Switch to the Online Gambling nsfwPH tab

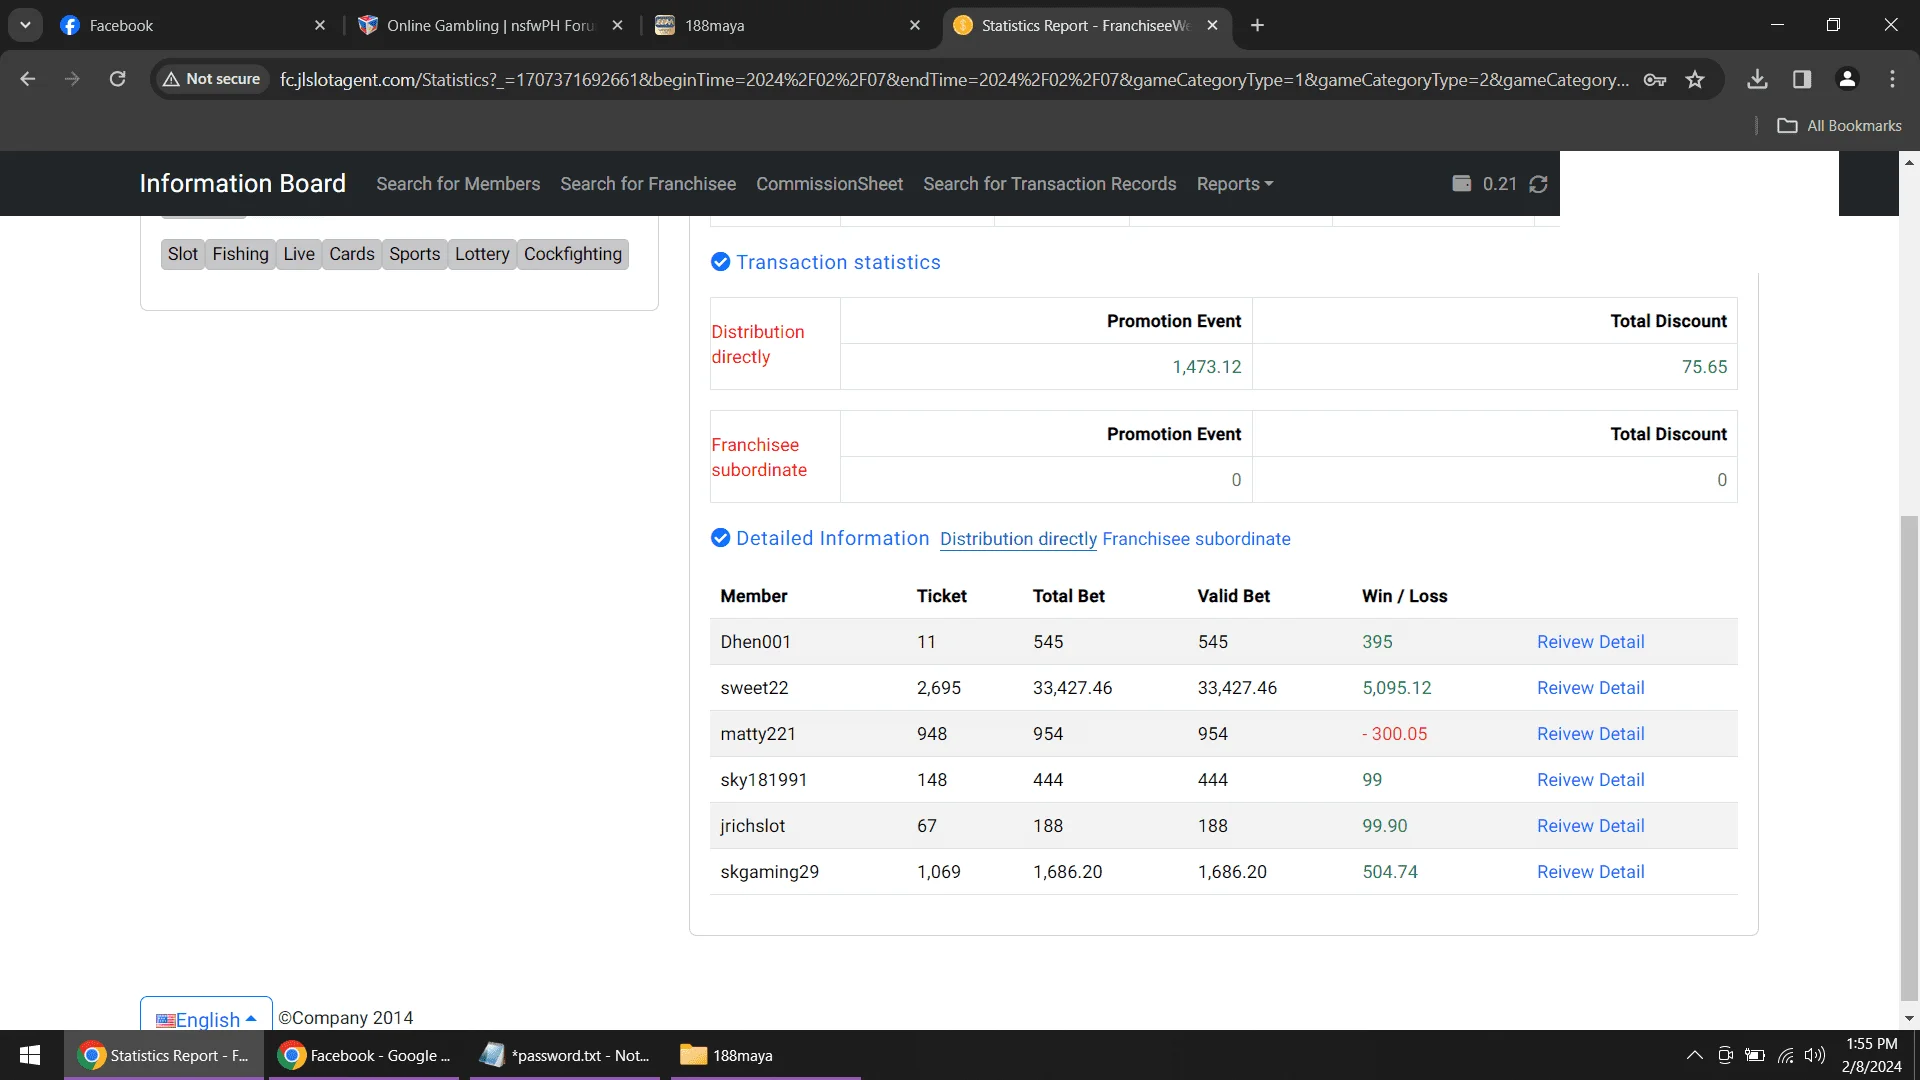[490, 25]
